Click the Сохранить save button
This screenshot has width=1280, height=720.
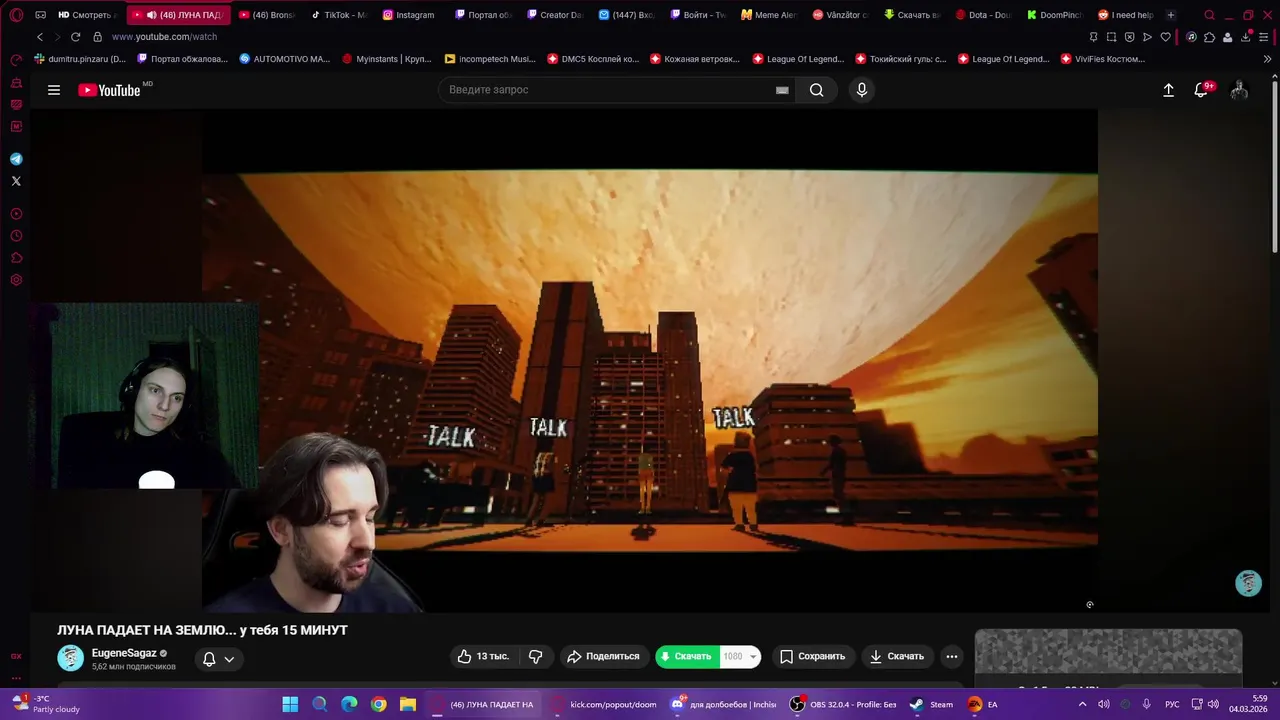click(x=812, y=656)
